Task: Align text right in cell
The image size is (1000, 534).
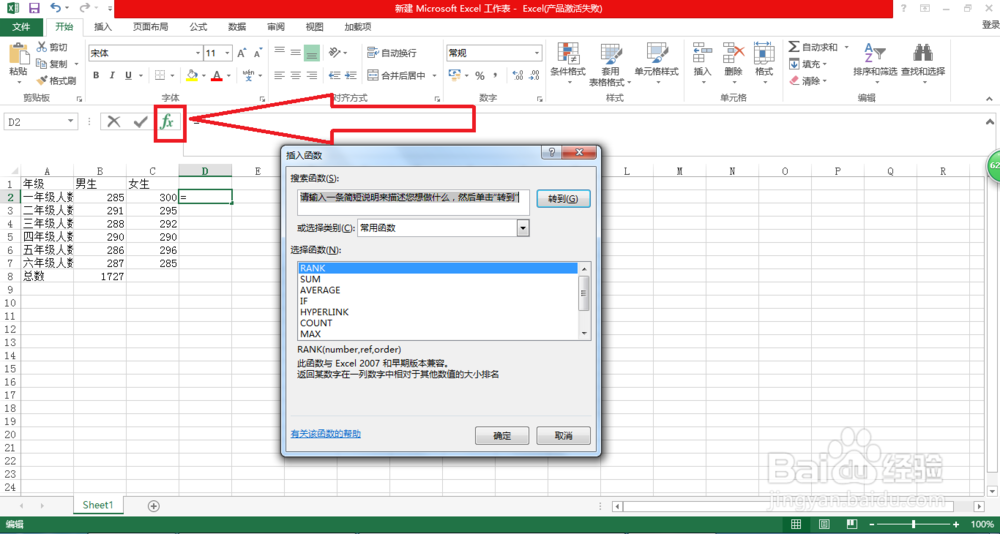Action: tap(311, 75)
